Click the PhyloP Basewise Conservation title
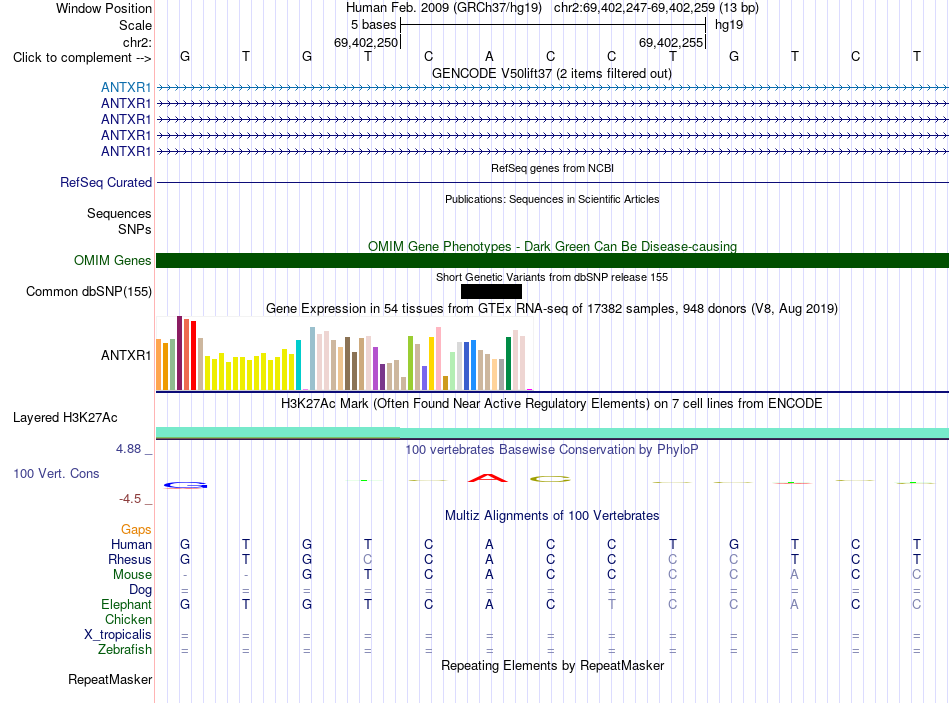The height and width of the screenshot is (703, 950). [552, 450]
